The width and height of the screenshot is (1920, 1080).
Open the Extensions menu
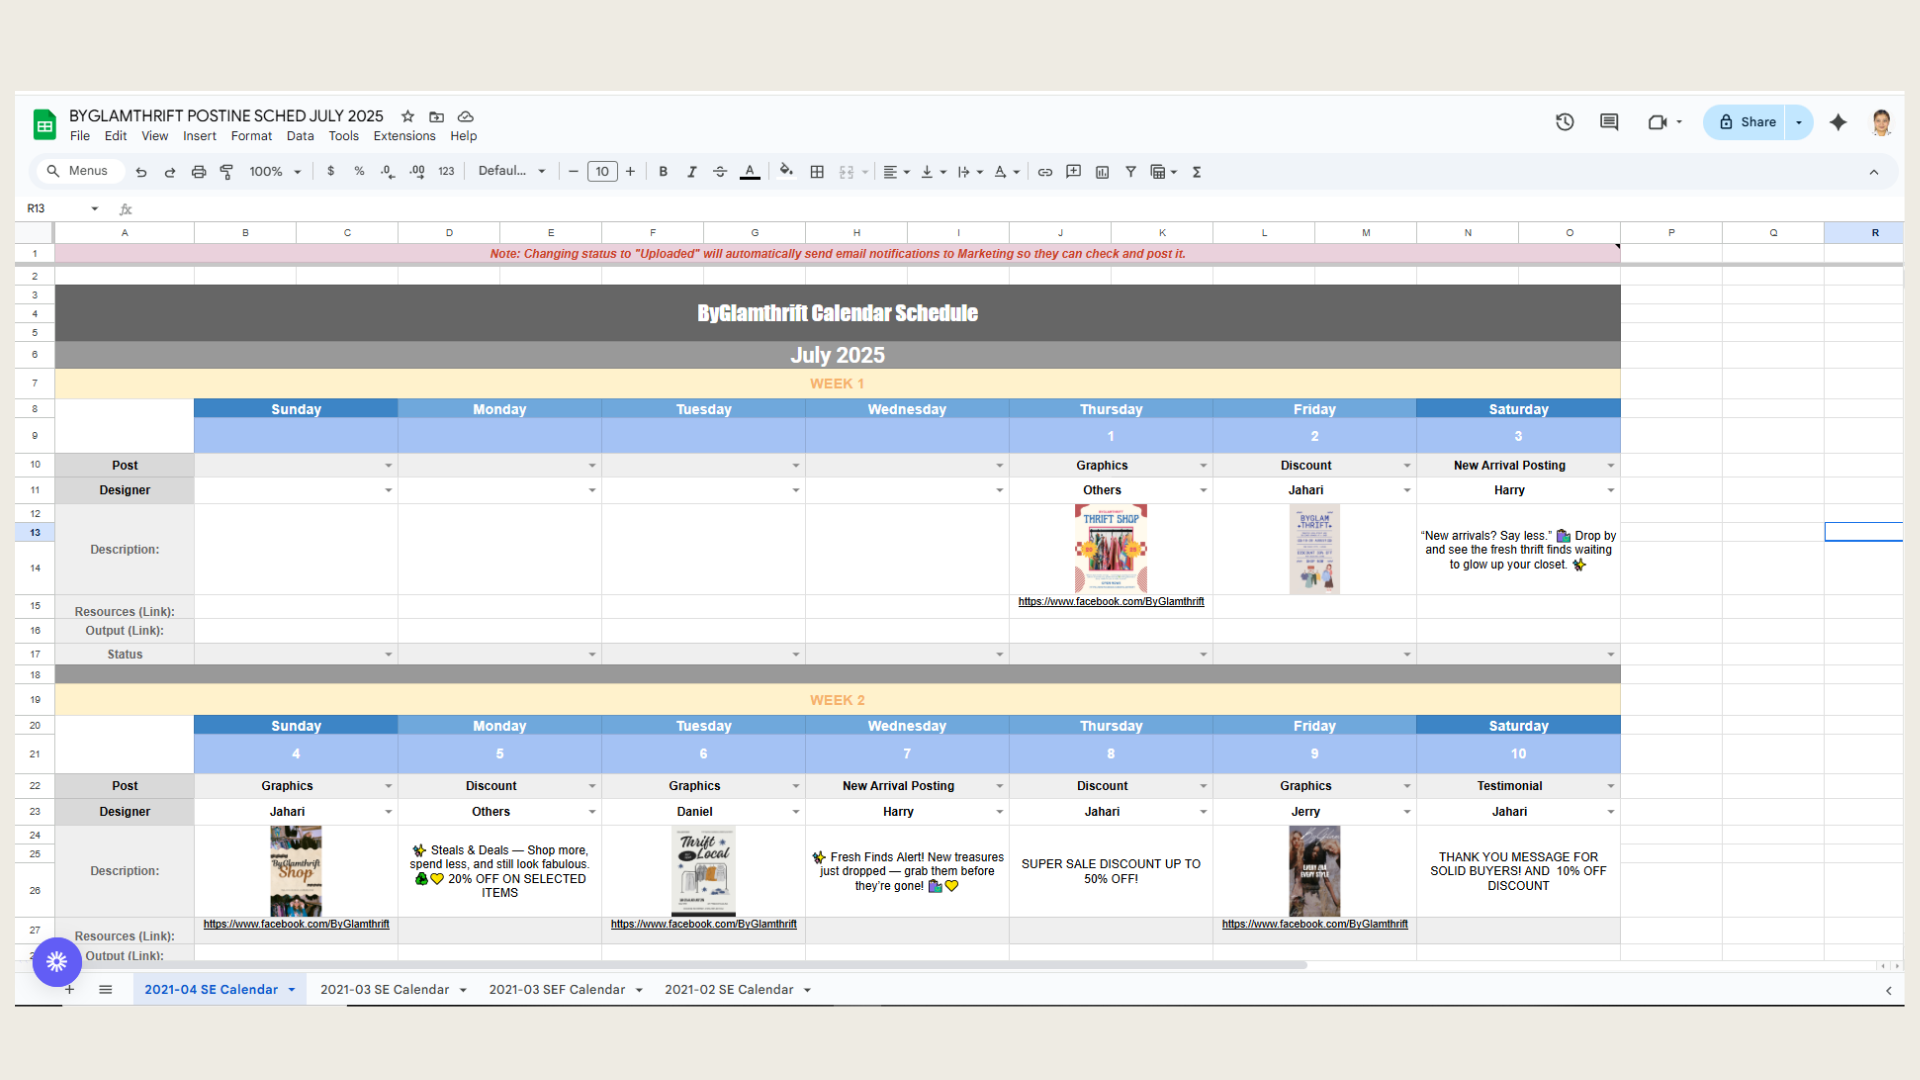click(404, 136)
